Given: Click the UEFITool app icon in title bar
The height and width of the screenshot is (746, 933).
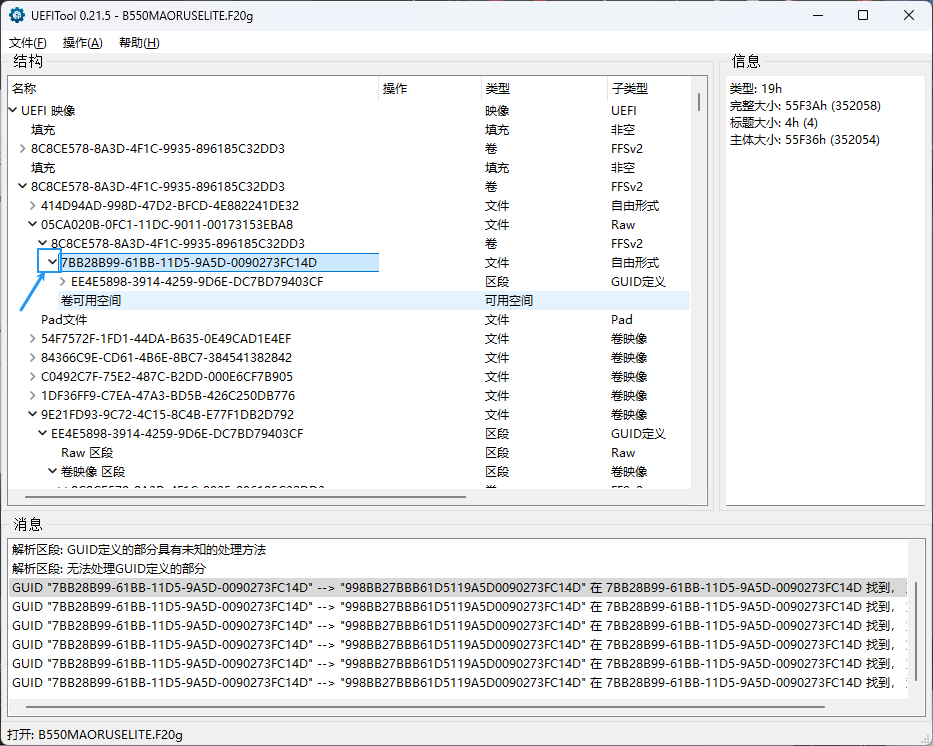Looking at the screenshot, I should tap(17, 16).
